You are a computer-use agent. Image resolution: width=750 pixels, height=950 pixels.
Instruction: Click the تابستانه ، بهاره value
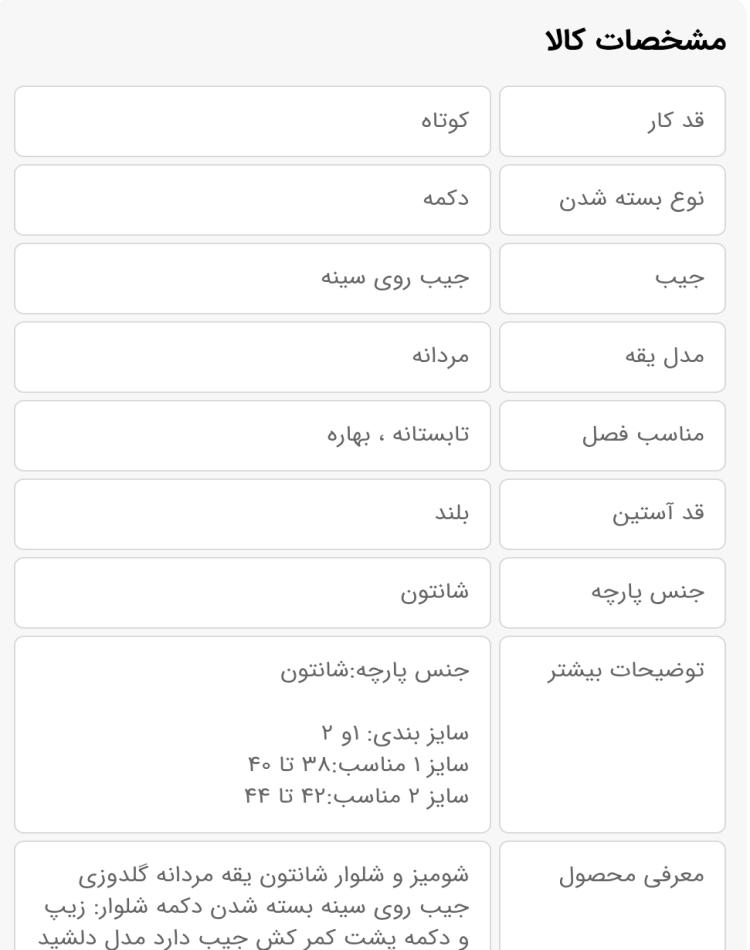click(398, 435)
